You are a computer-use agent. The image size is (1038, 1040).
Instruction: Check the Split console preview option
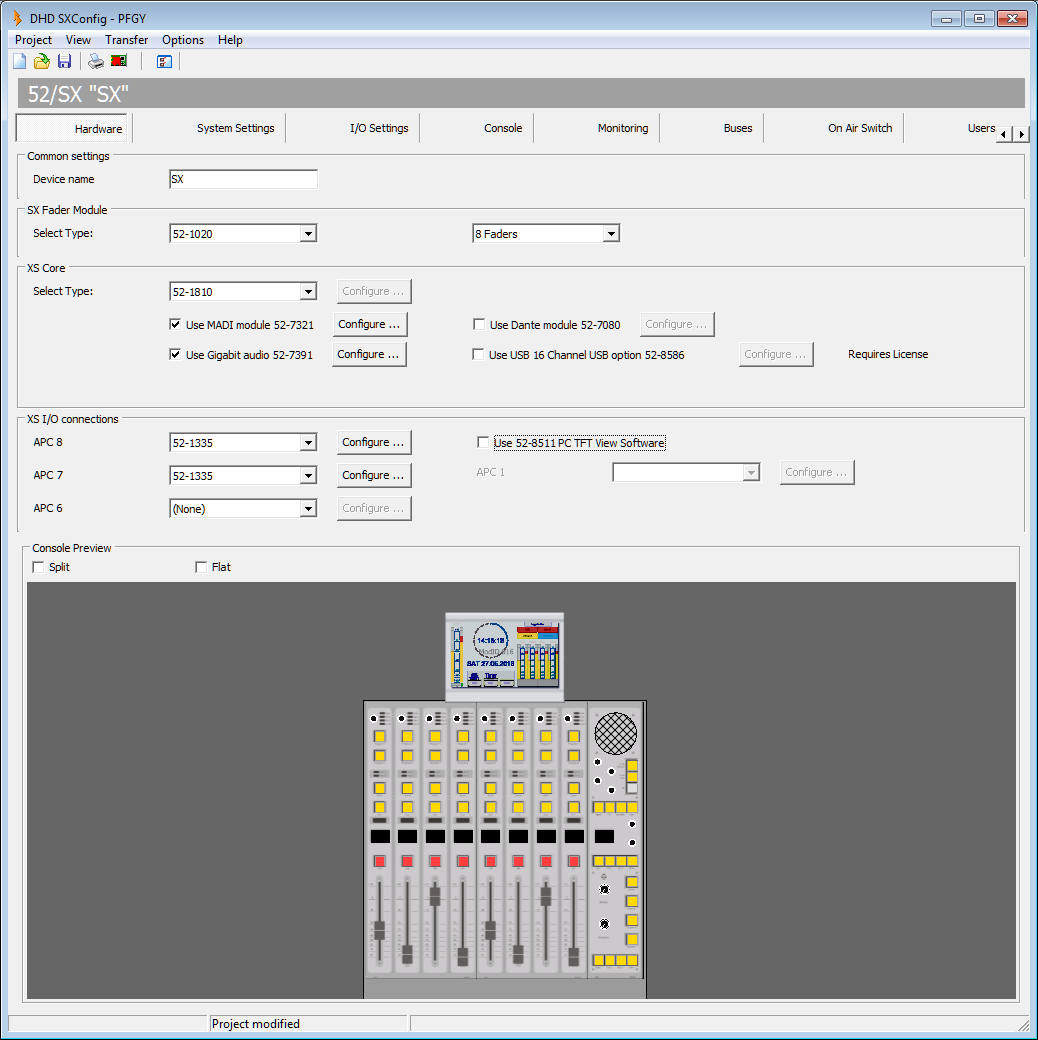point(38,567)
